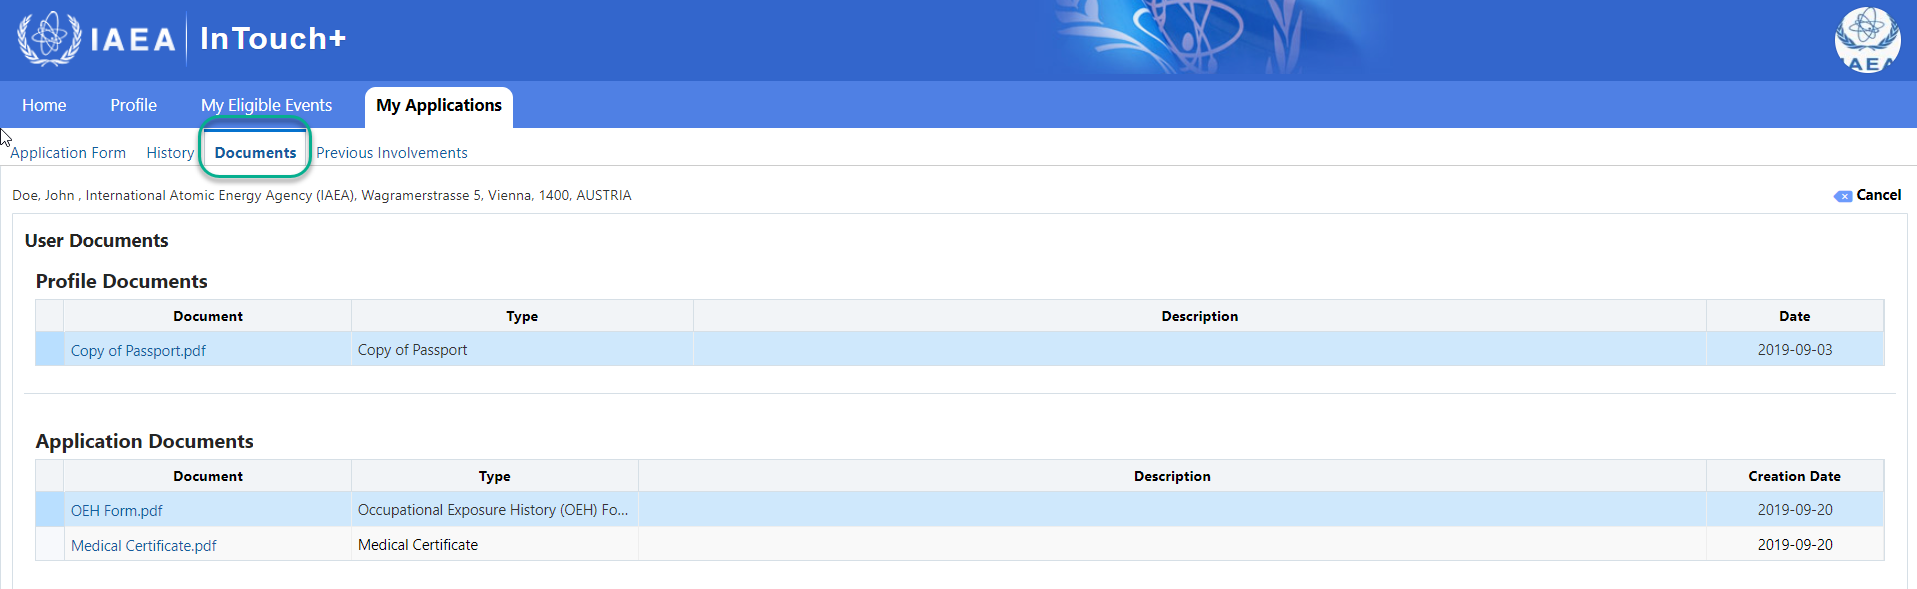Switch to My Eligible Events tab
The width and height of the screenshot is (1917, 589).
click(266, 105)
